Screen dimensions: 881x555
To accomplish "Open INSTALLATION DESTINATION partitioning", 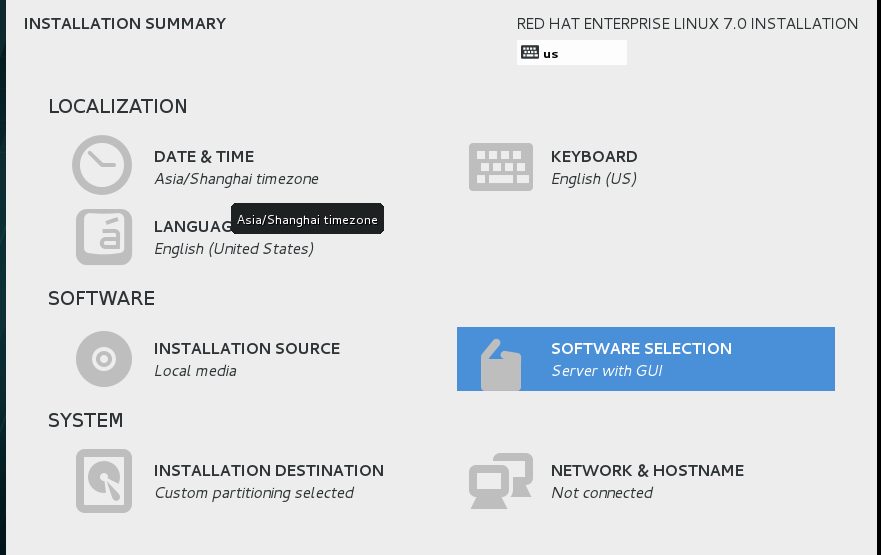I will click(269, 471).
